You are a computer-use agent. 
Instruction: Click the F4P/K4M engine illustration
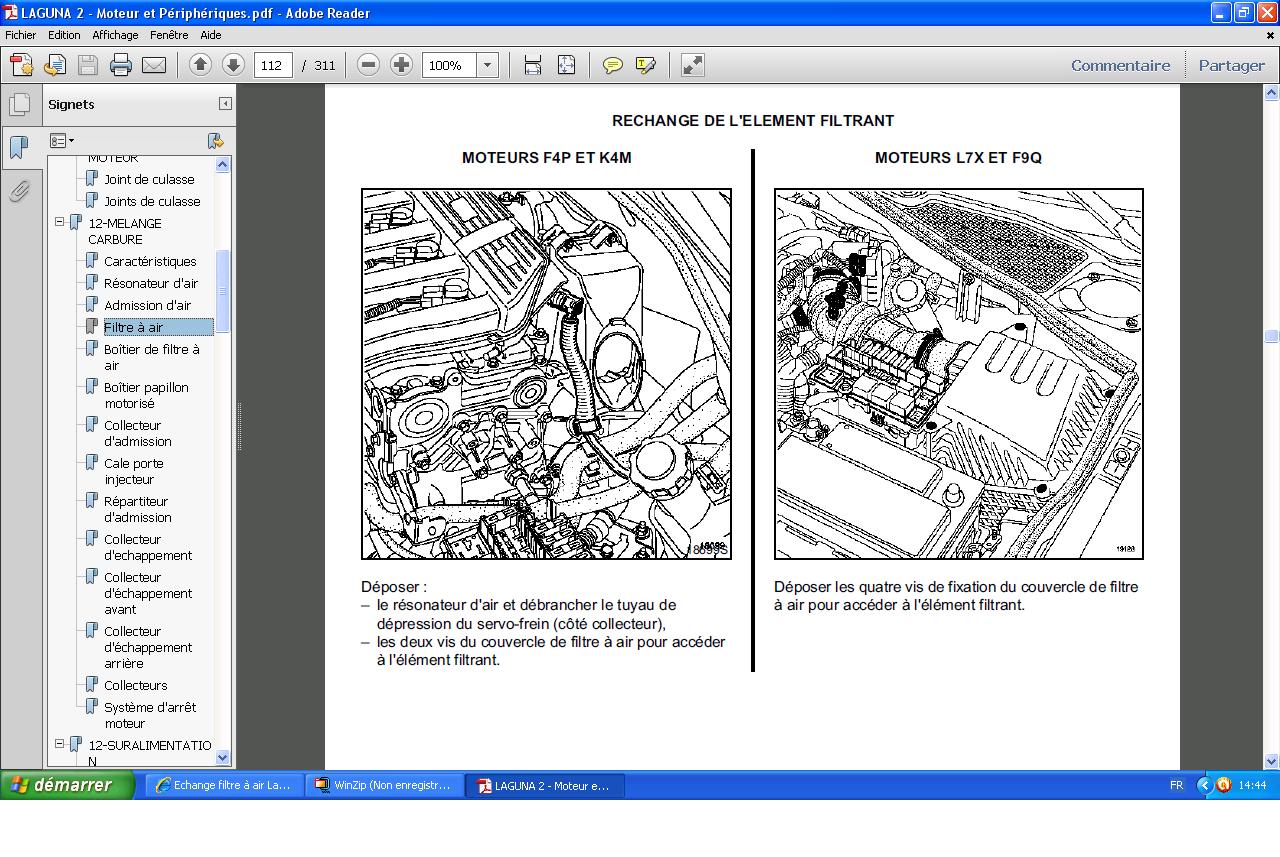click(546, 374)
